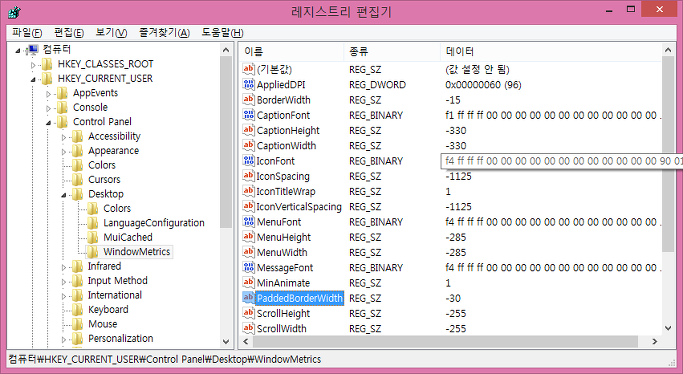
Task: Click the ScrollWidth string icon
Action: tap(248, 328)
